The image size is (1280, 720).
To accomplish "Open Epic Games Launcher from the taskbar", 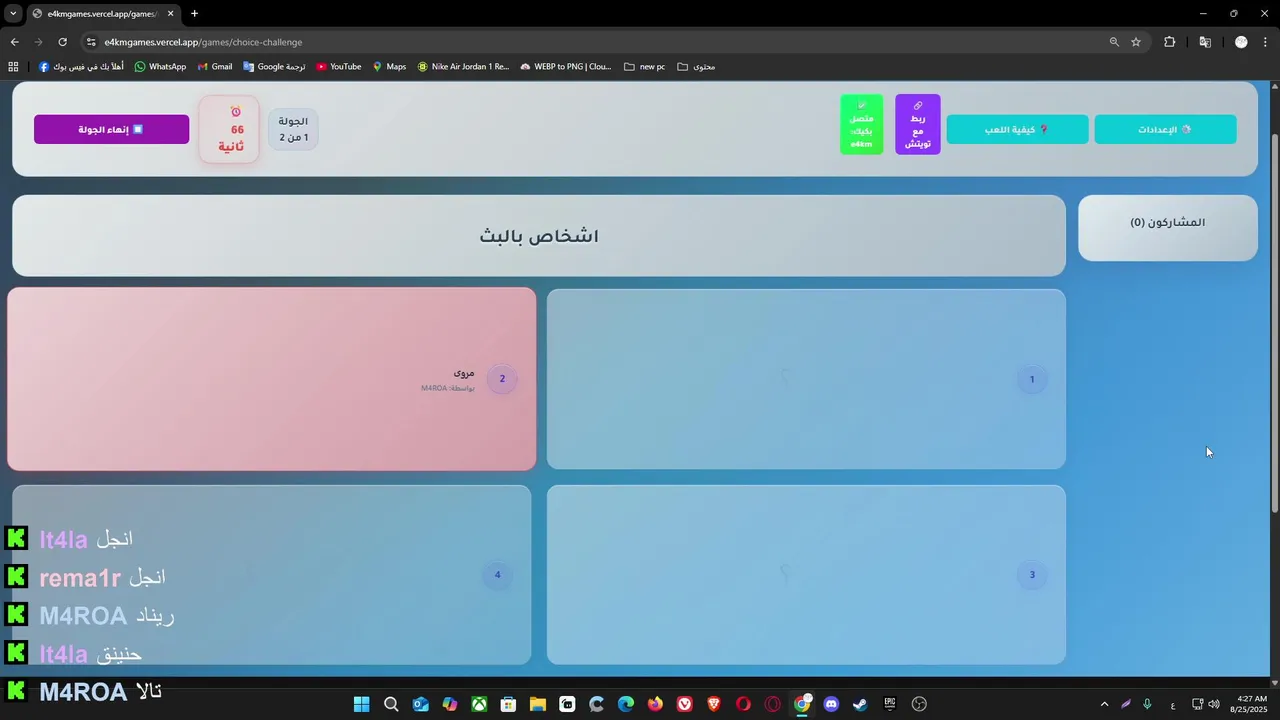I will click(890, 704).
